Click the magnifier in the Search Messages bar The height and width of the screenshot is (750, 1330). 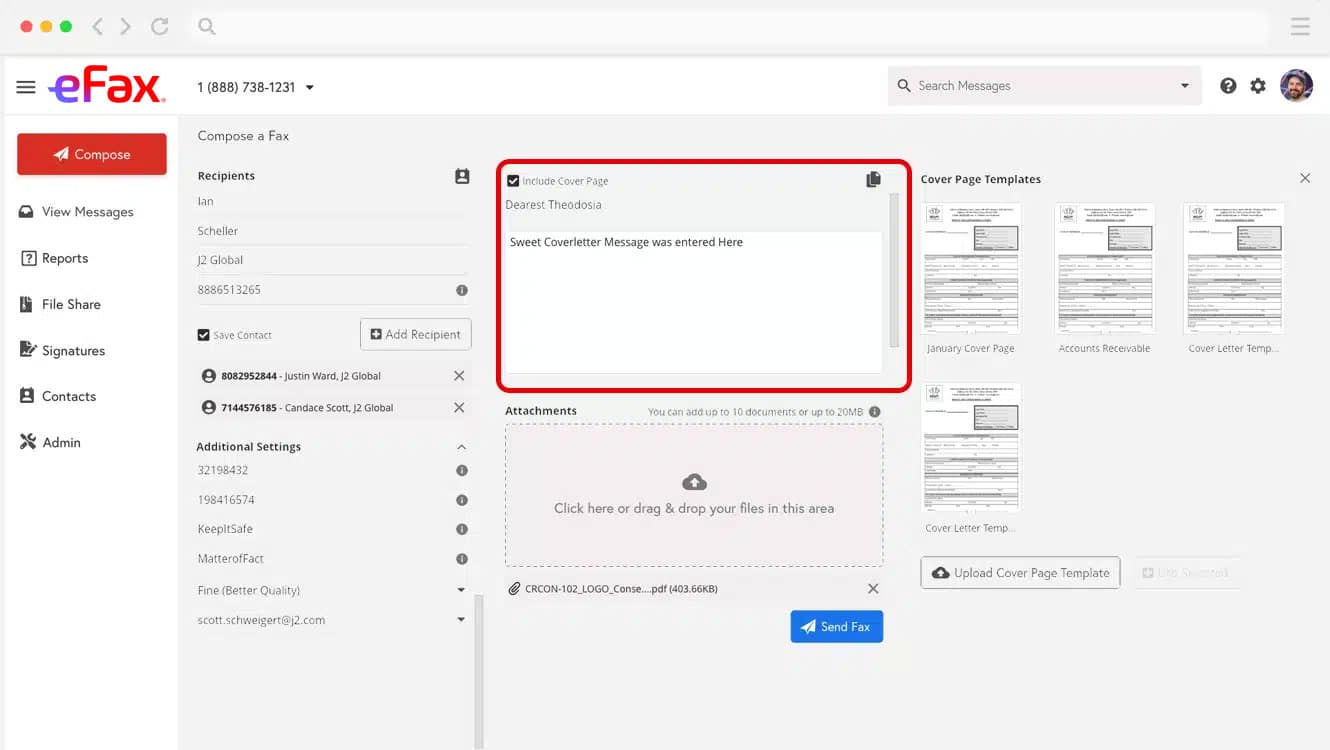pyautogui.click(x=903, y=85)
